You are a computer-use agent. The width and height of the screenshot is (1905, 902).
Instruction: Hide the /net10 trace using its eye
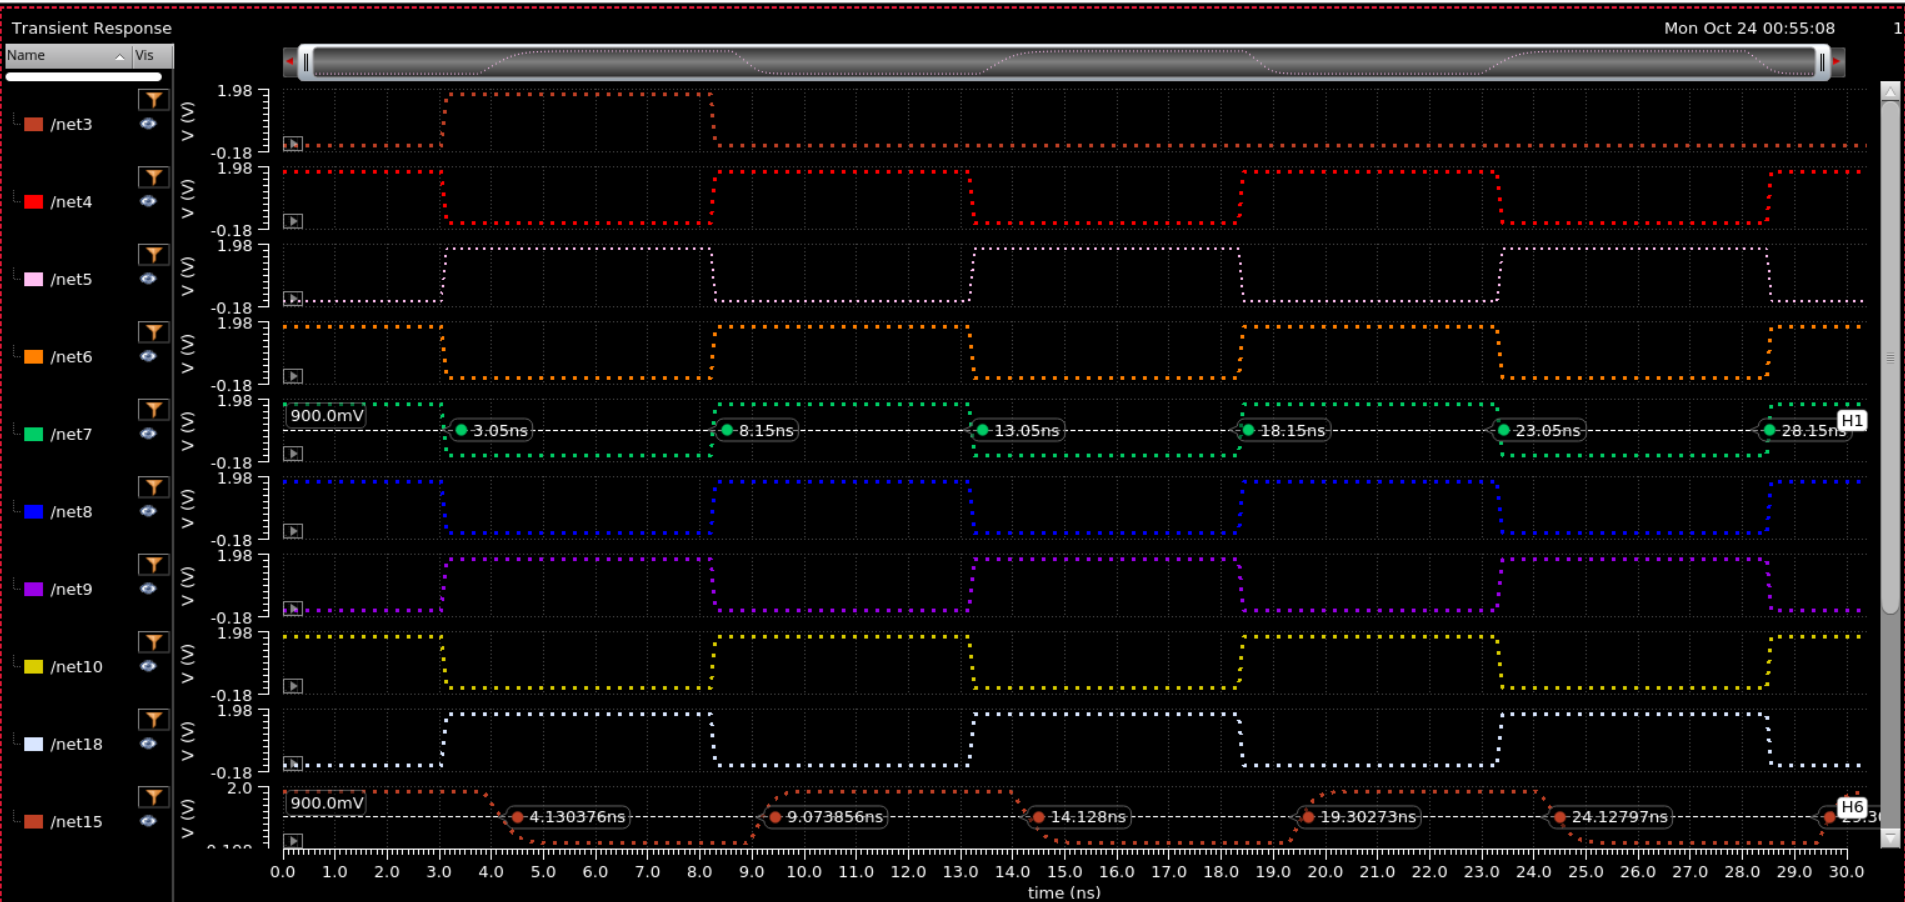point(148,666)
